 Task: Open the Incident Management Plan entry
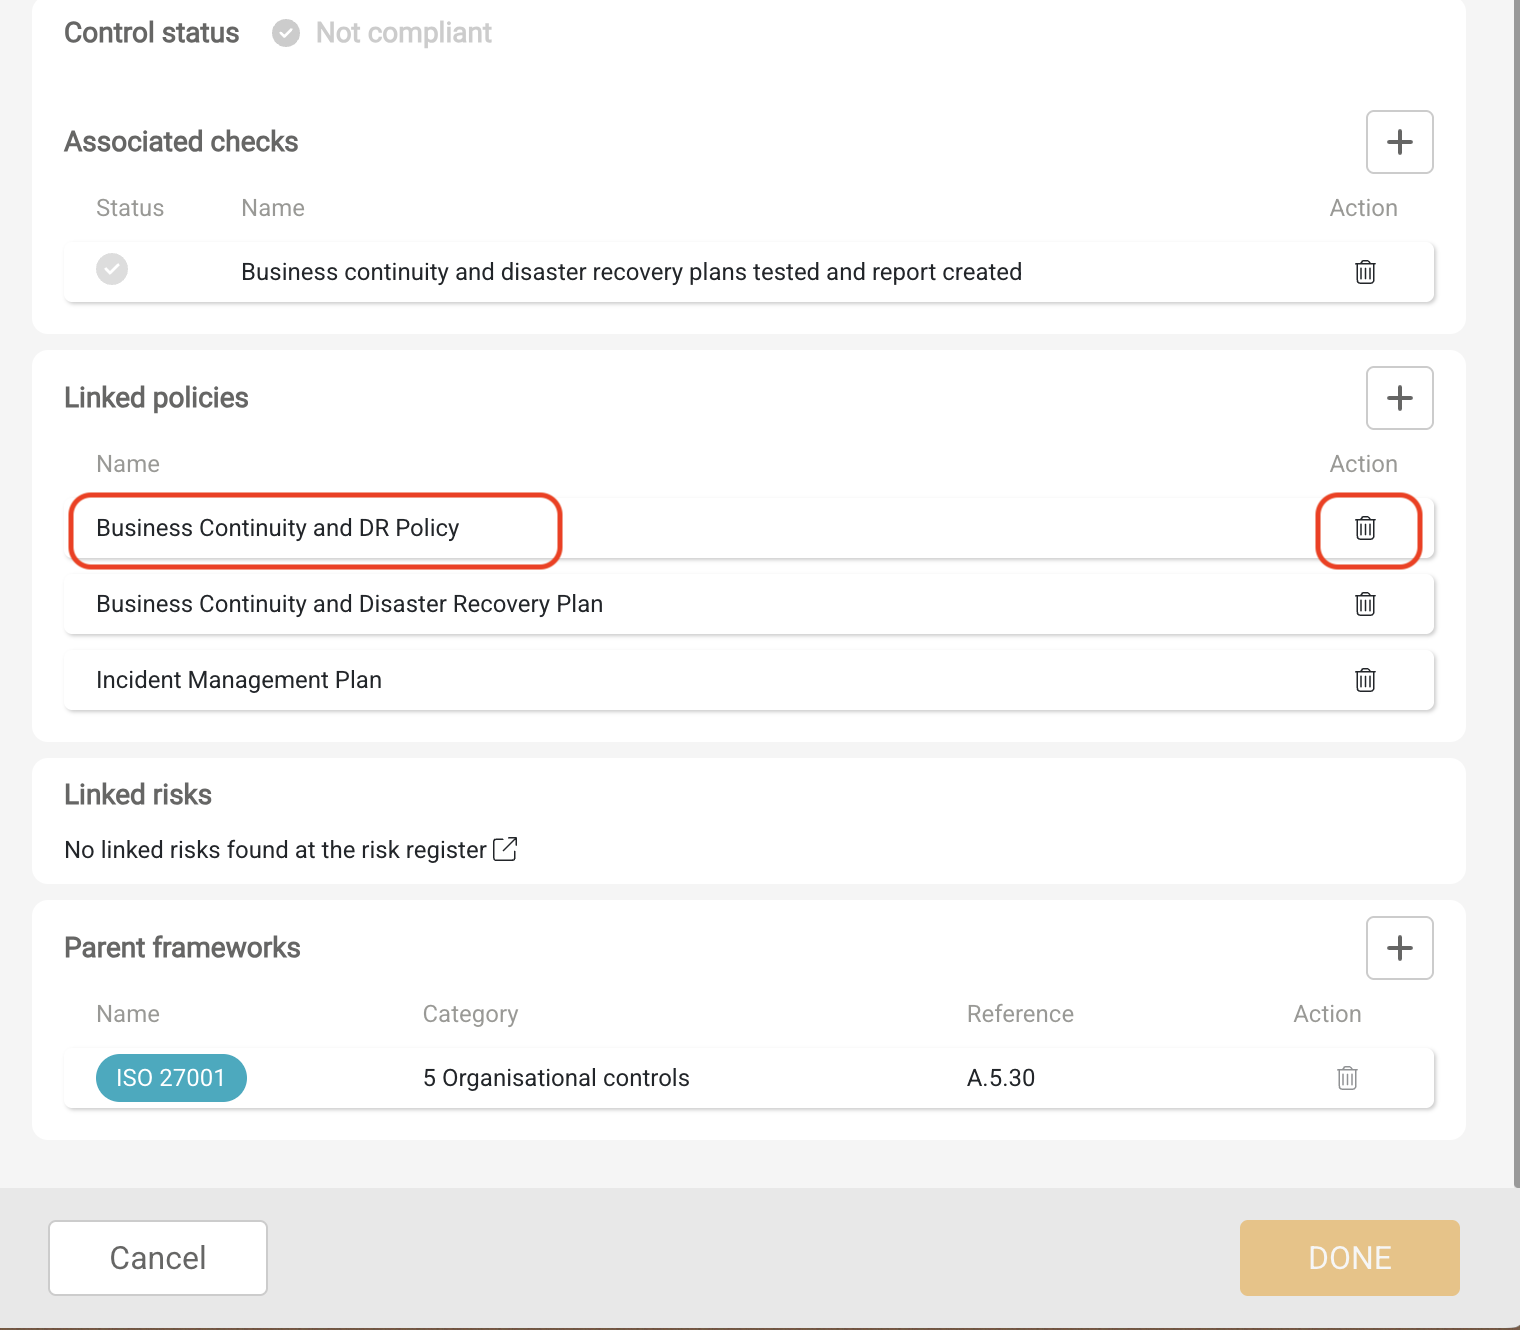[239, 680]
